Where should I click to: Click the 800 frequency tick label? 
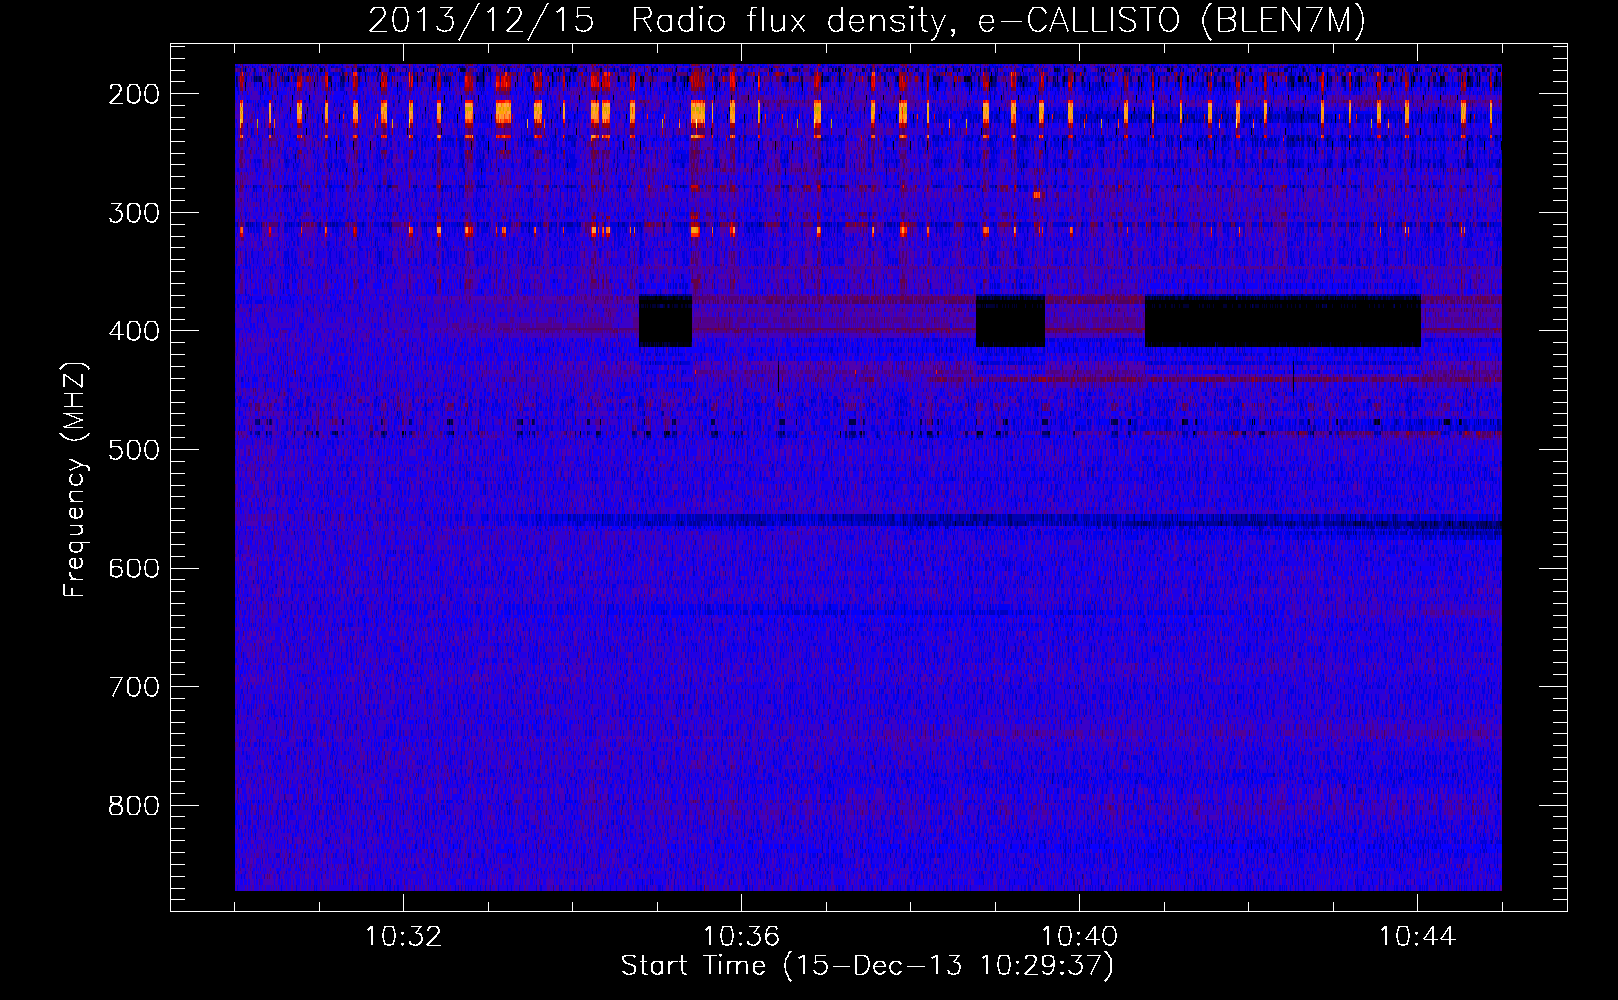coord(133,805)
